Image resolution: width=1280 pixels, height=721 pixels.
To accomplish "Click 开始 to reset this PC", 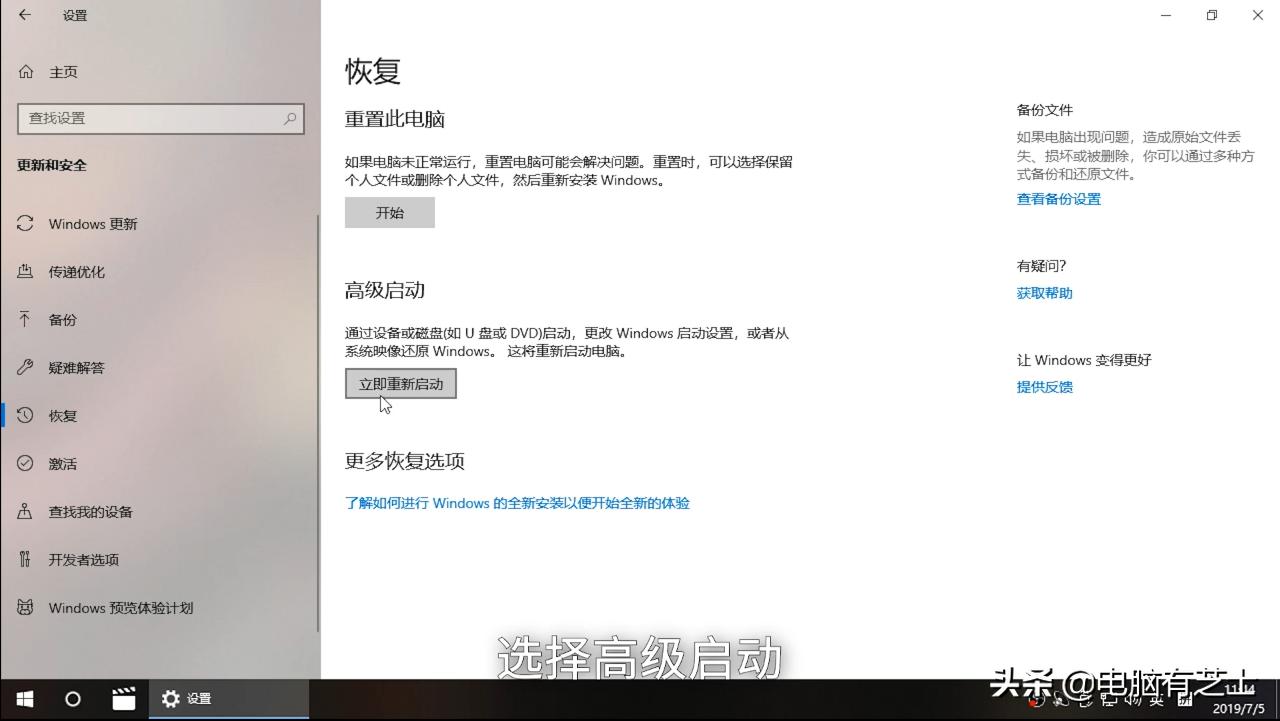I will tap(389, 212).
